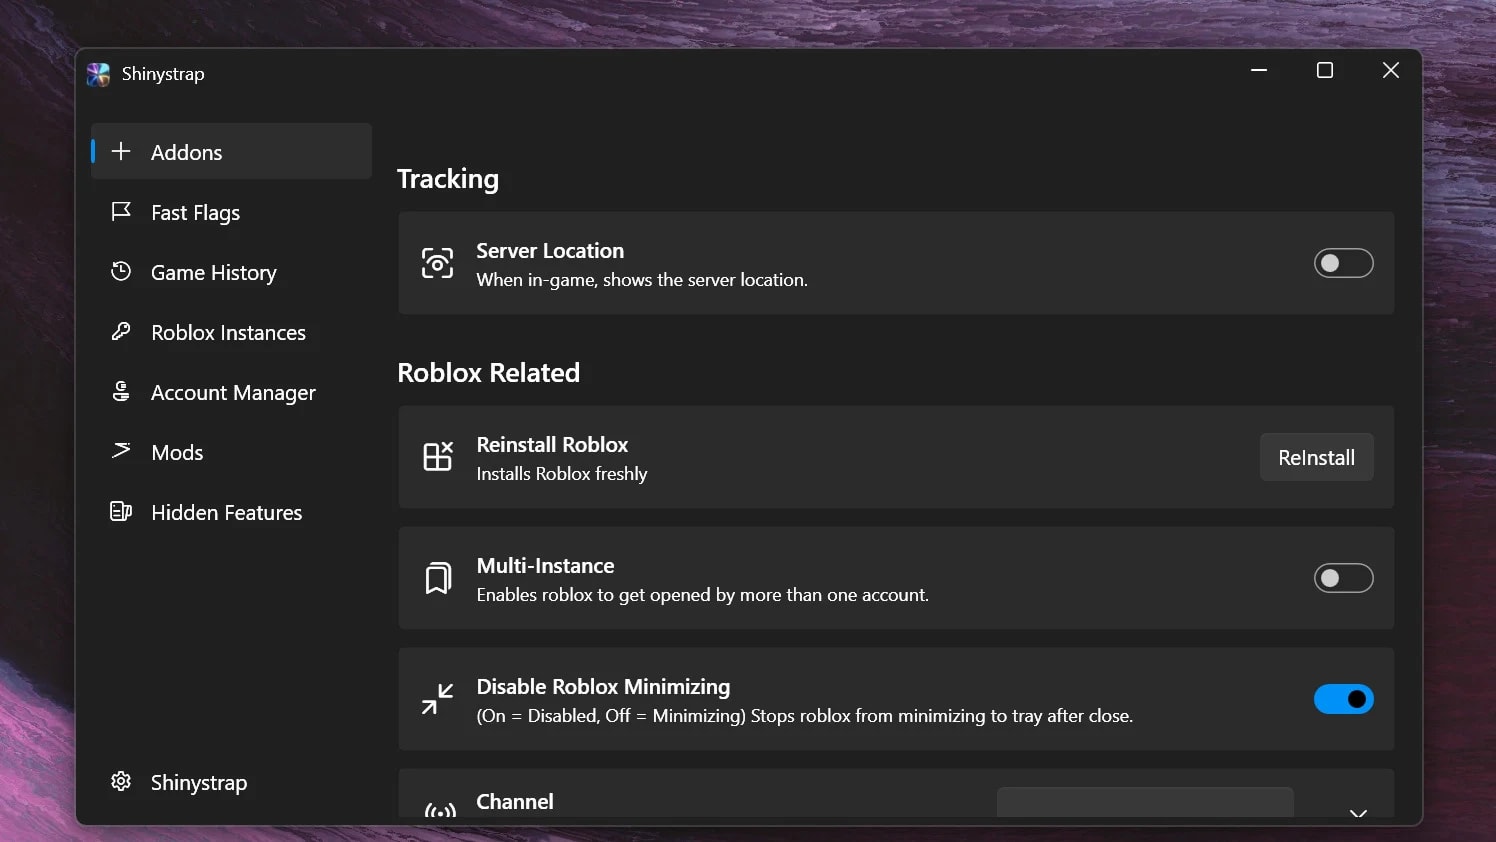The height and width of the screenshot is (842, 1496).
Task: Click the Disable Roblox Minimizing title
Action: [x=603, y=686]
